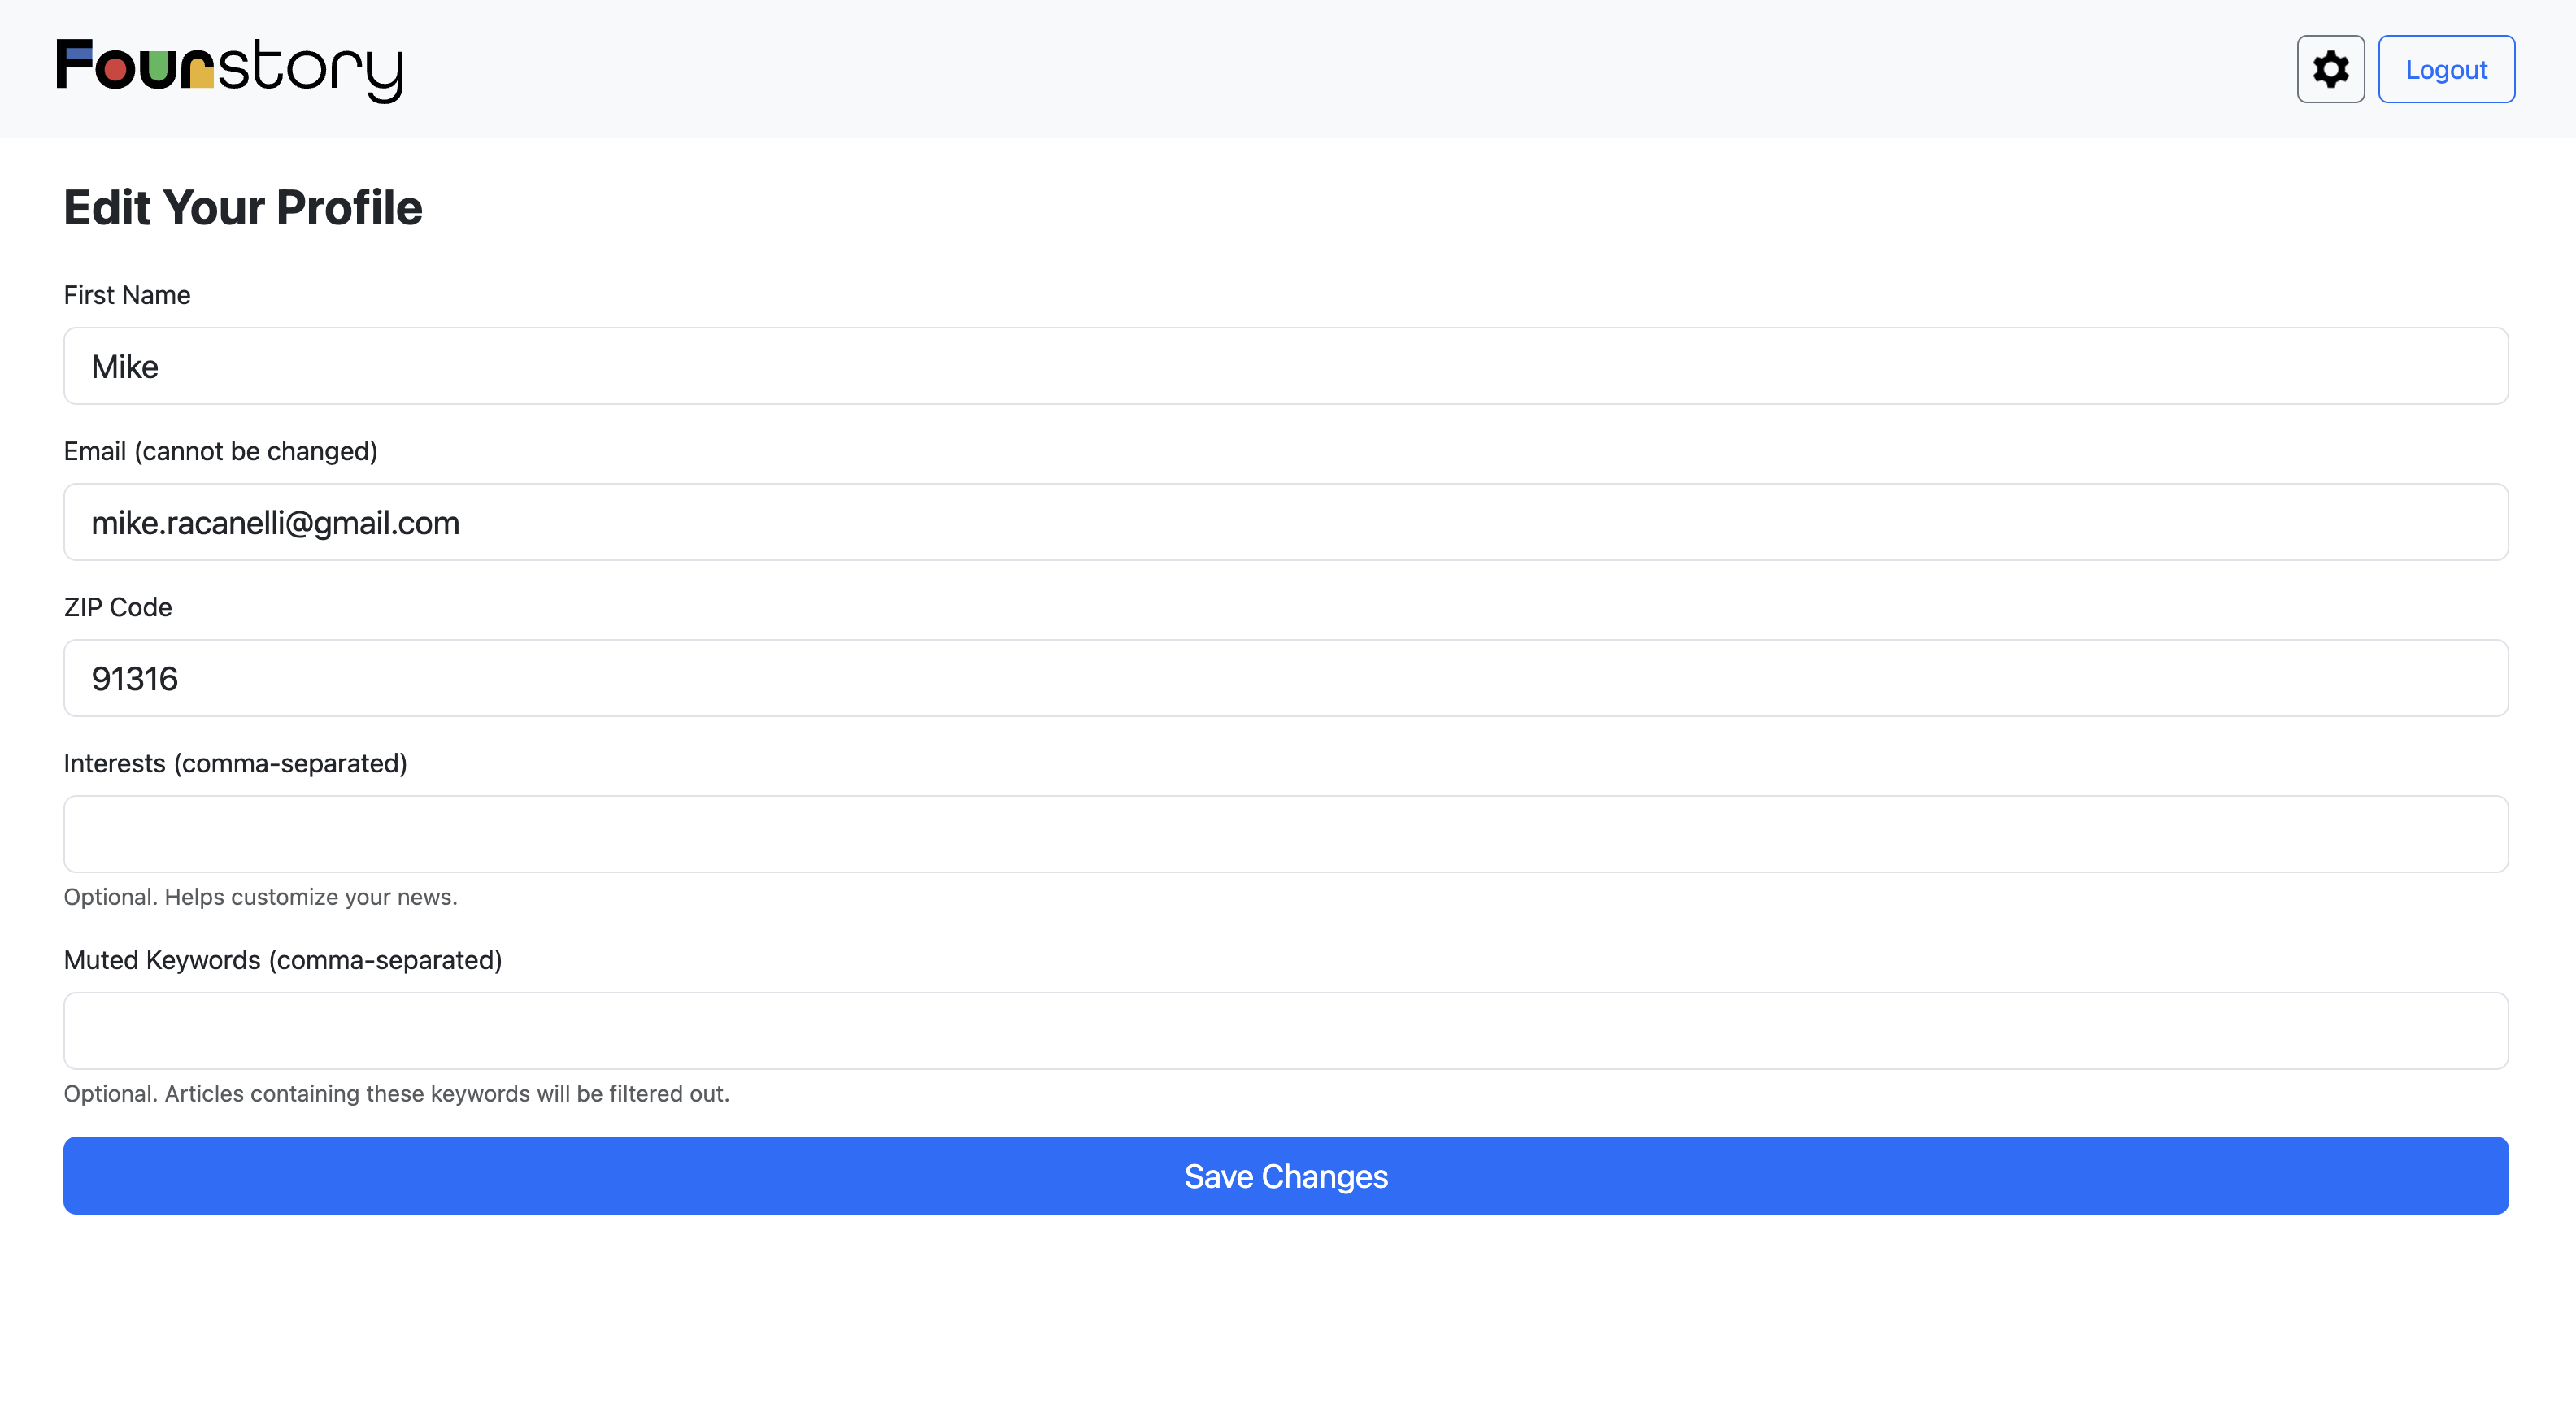2576x1413 pixels.
Task: Click the Edit Your Profile heading
Action: pos(243,208)
